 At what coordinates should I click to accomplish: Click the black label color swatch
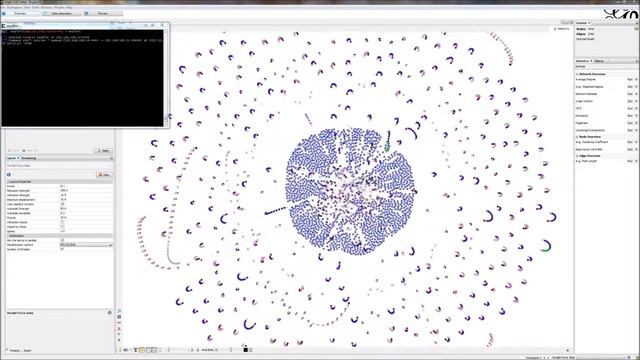[245, 350]
